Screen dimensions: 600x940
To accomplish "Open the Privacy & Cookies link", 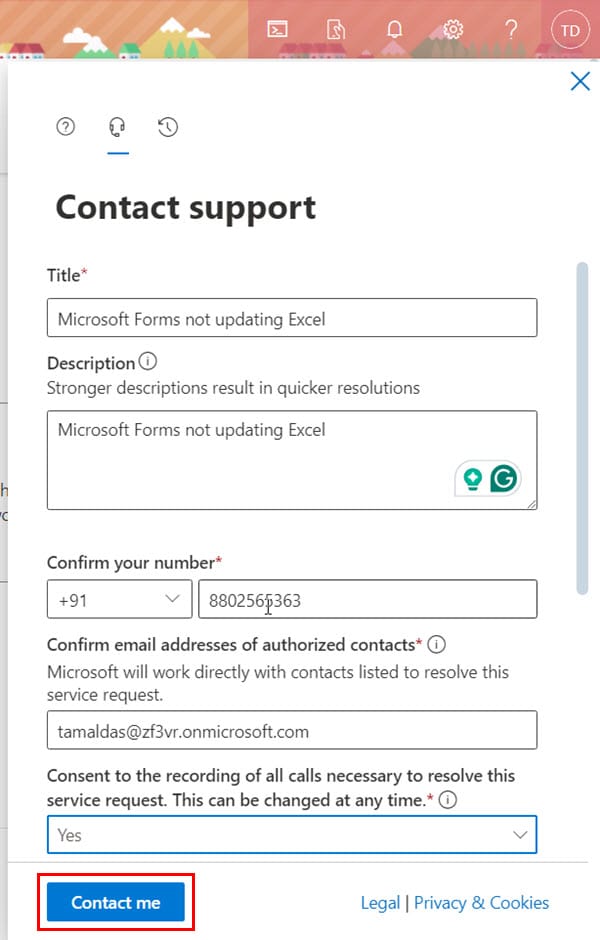I will [x=481, y=903].
